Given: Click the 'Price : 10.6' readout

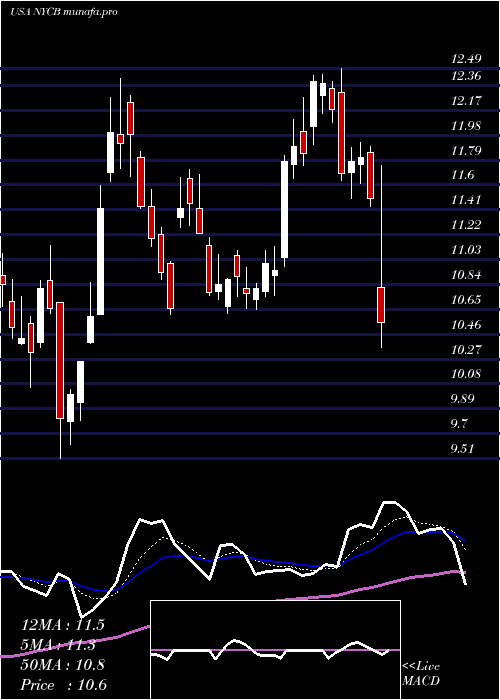Looking at the screenshot, I should [64, 685].
